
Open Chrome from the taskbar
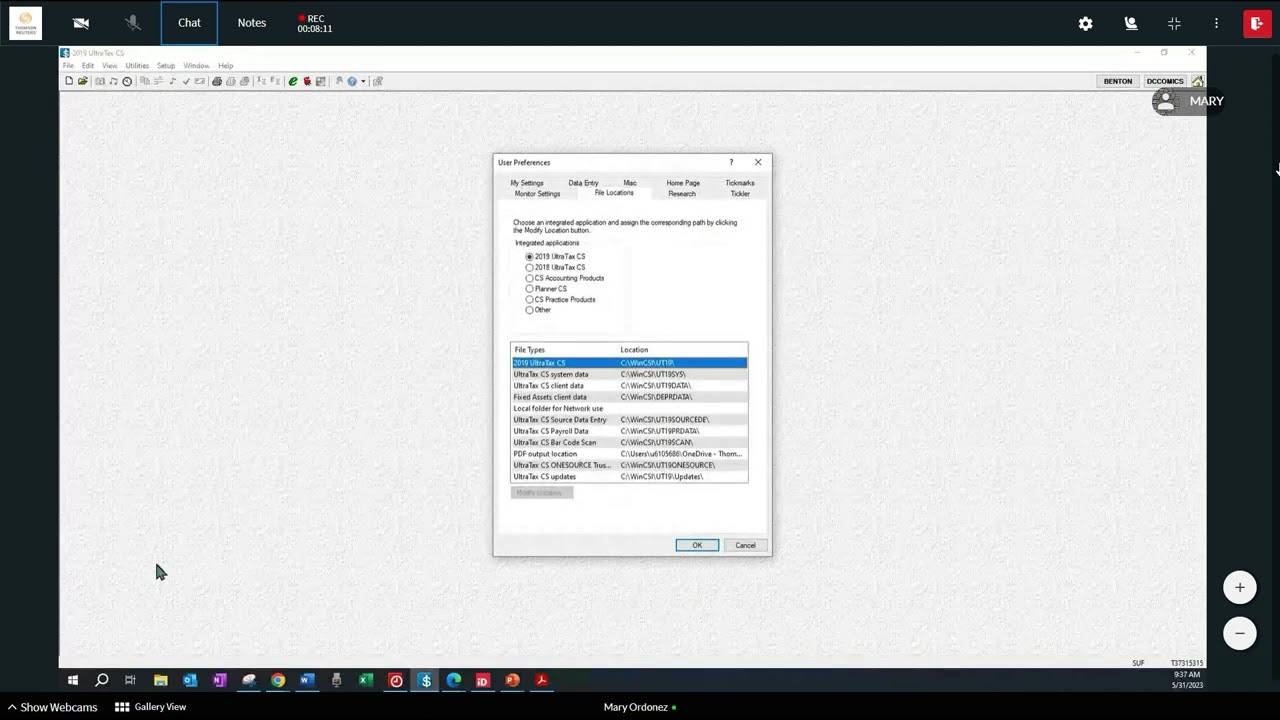point(278,680)
